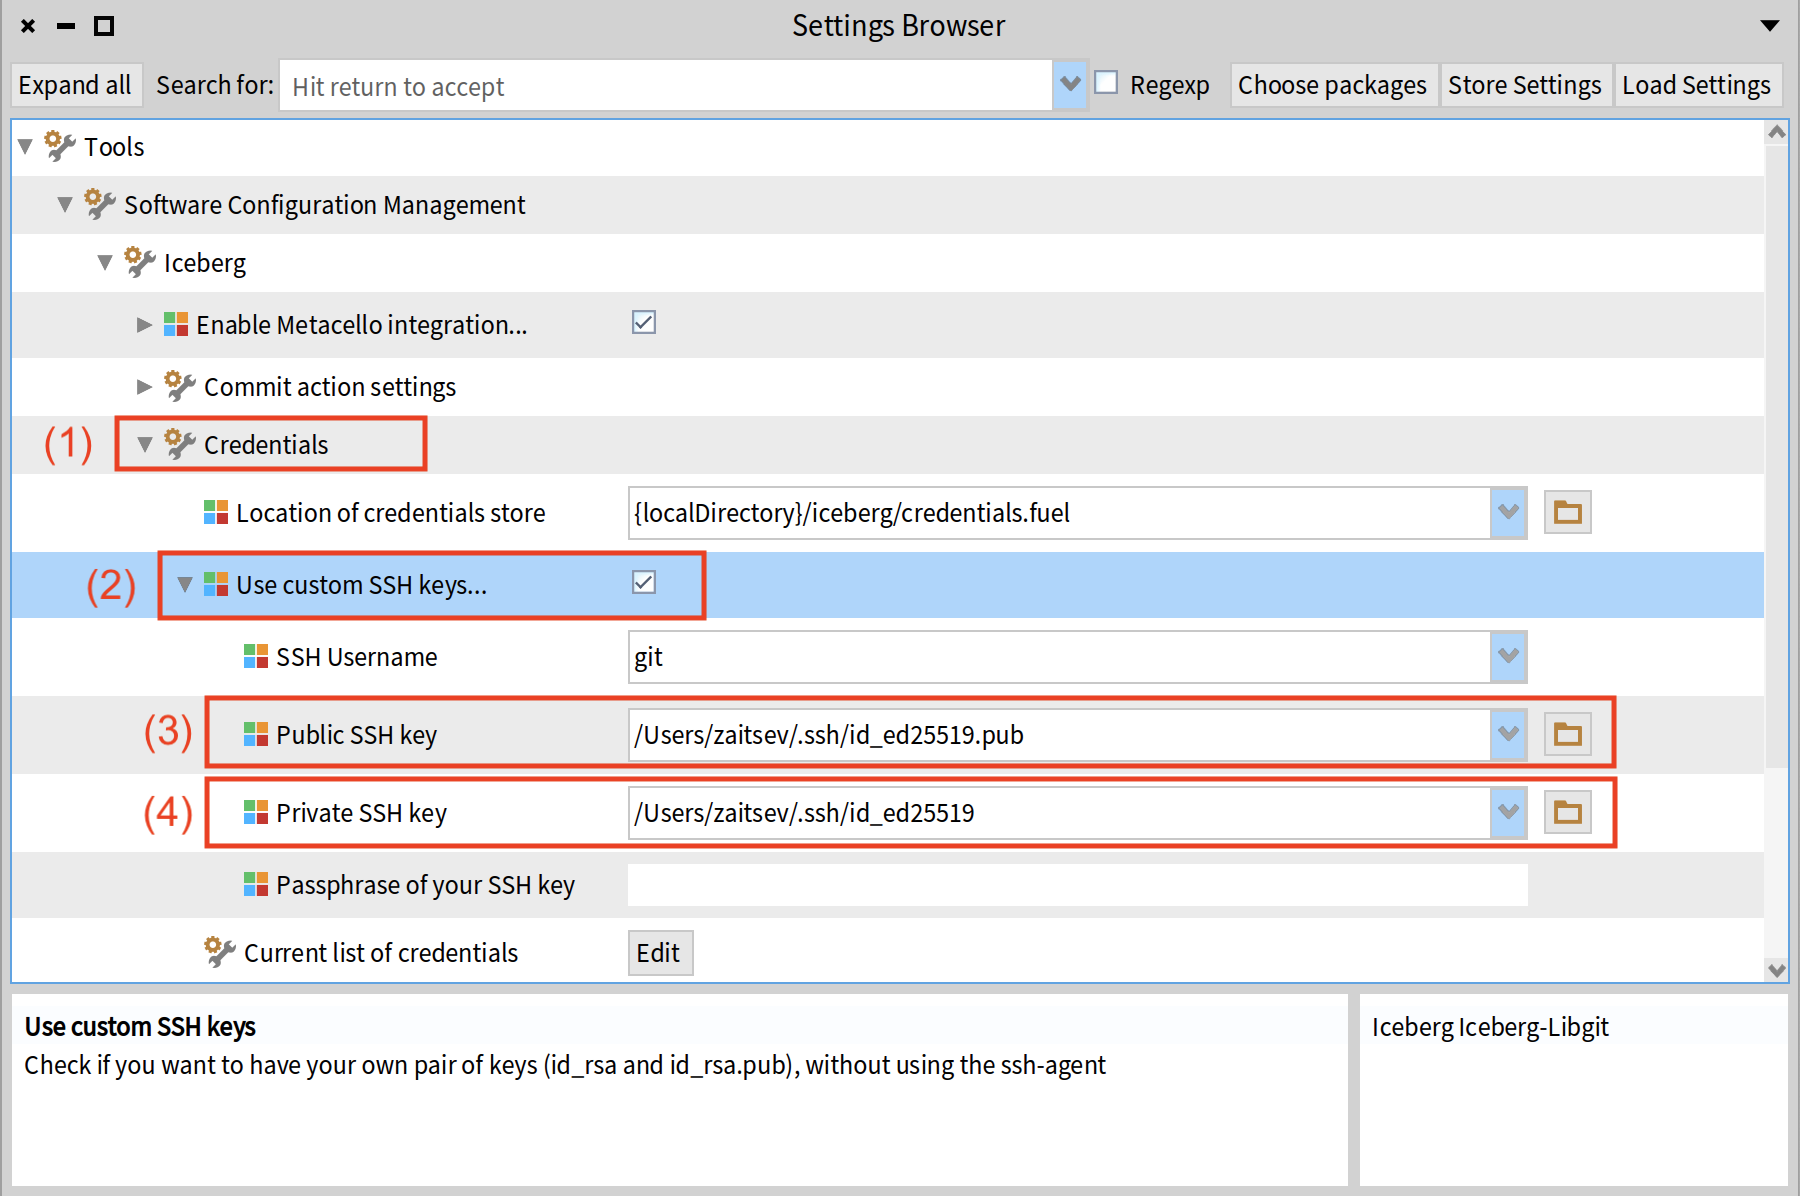This screenshot has height=1196, width=1800.
Task: Disable Enable Metacello integration checkbox
Action: pos(644,322)
